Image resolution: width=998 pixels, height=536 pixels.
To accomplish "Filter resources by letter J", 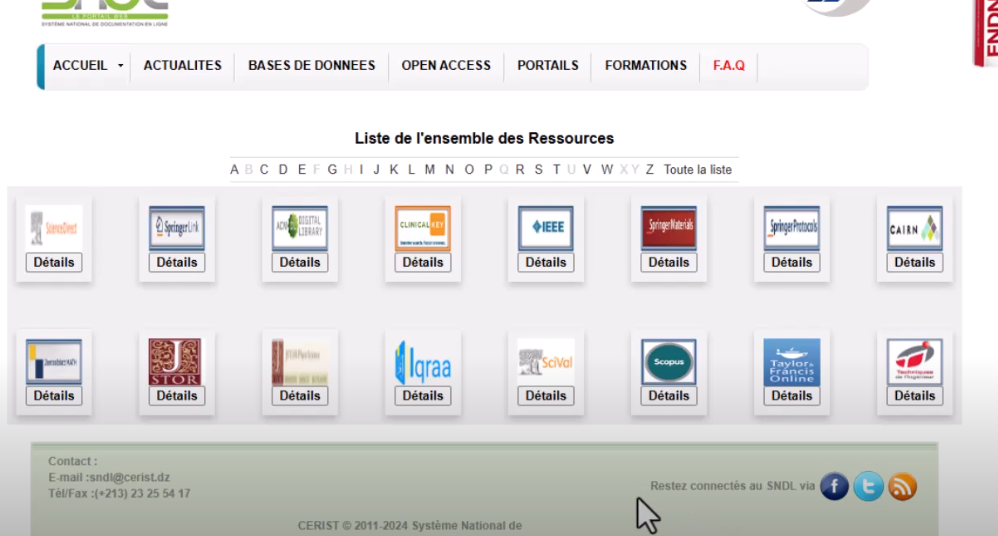I will [376, 170].
